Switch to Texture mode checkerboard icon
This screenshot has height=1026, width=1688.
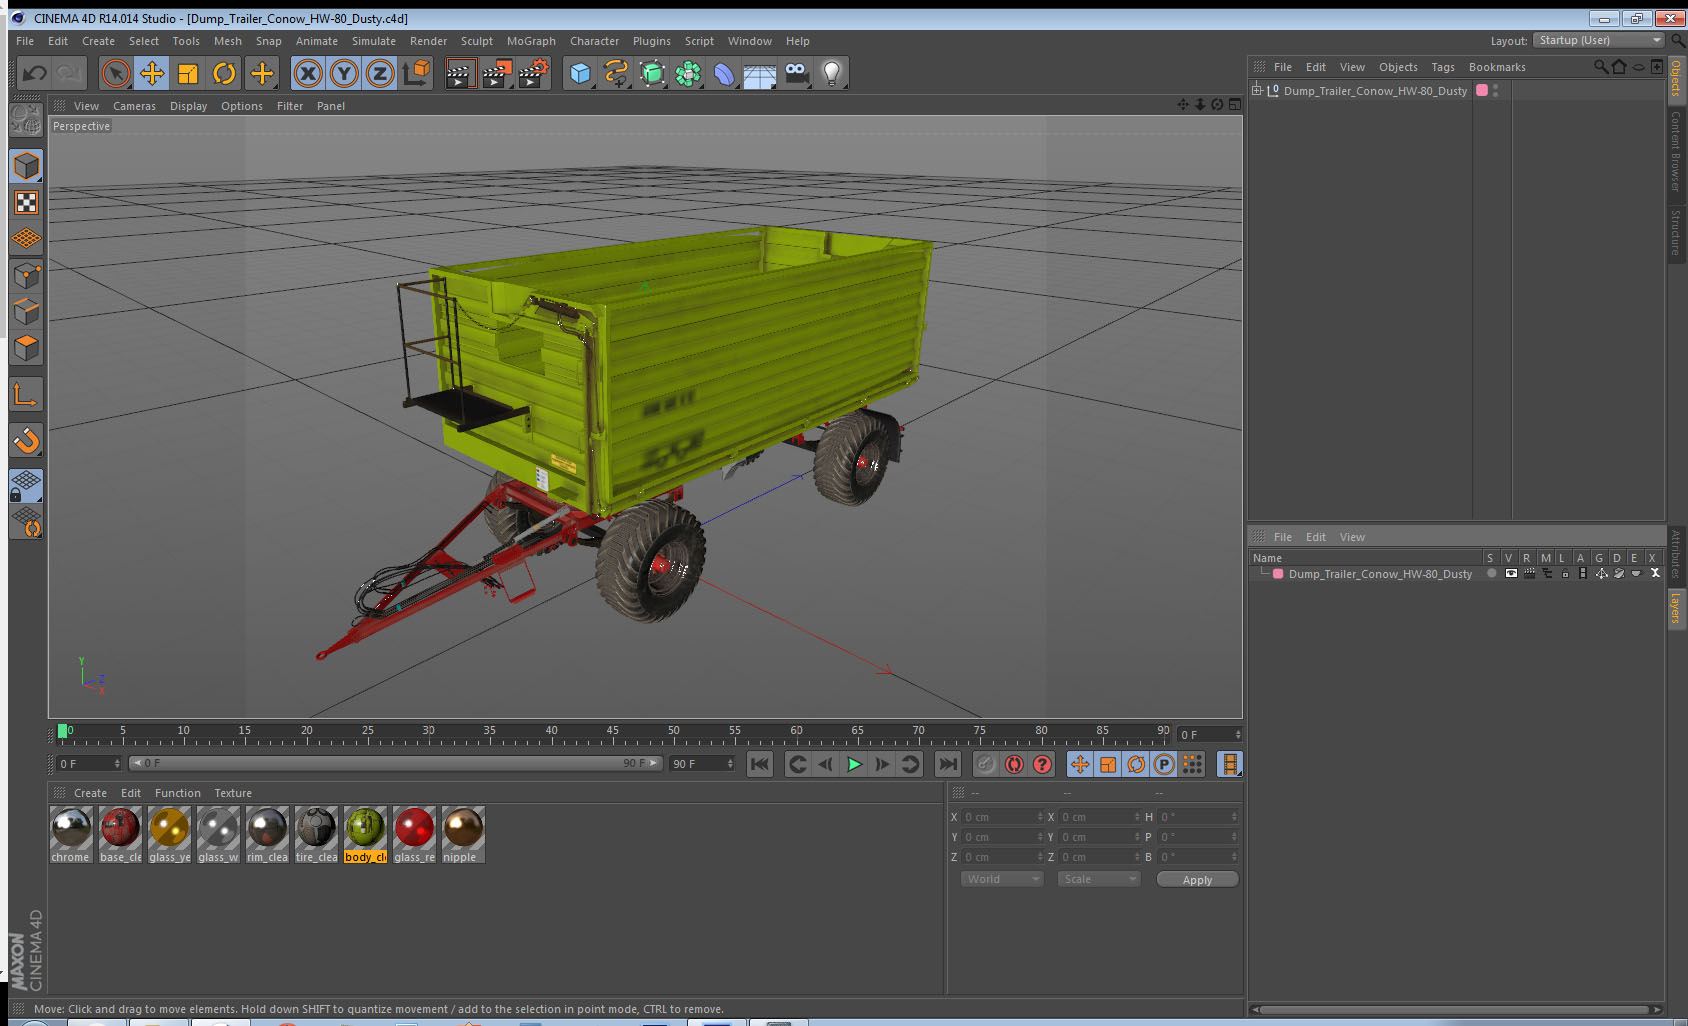coord(27,203)
